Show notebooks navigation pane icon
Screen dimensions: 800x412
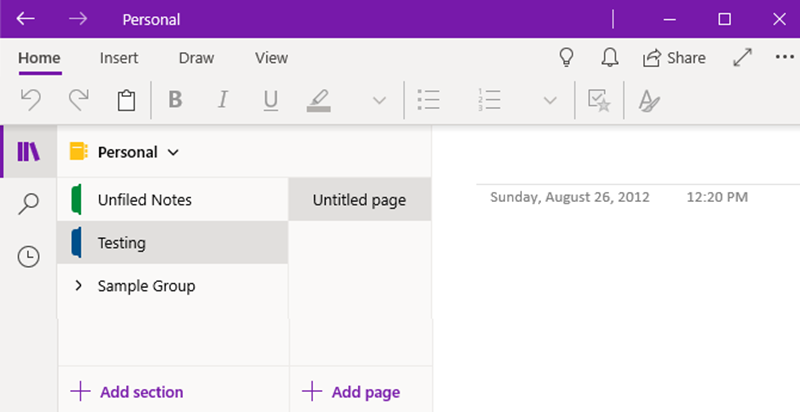29,151
